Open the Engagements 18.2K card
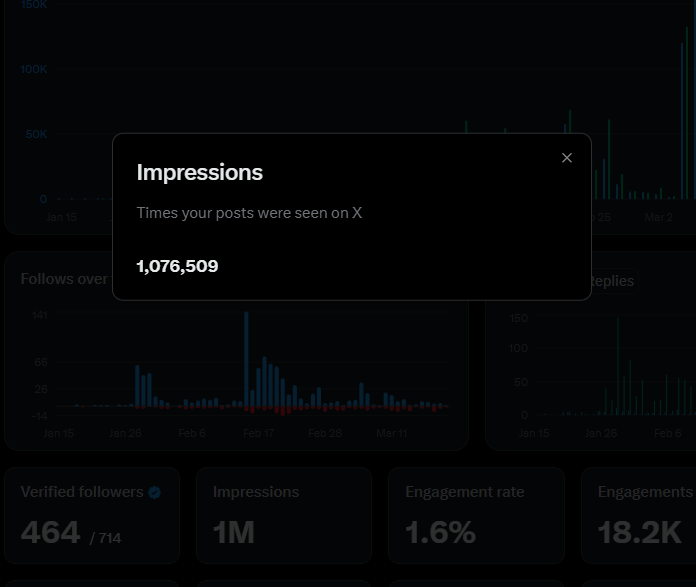The width and height of the screenshot is (696, 587). [x=639, y=515]
